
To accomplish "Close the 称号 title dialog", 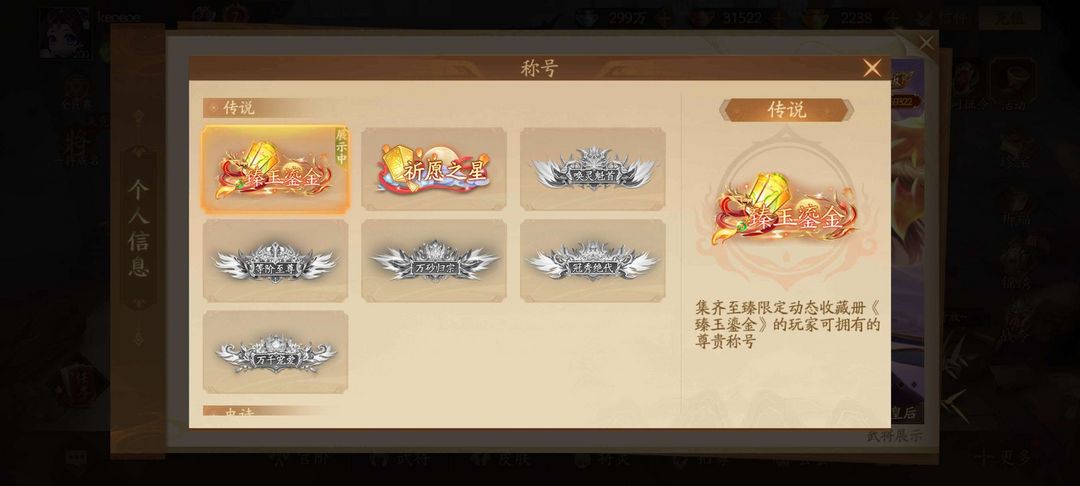I will click(872, 68).
